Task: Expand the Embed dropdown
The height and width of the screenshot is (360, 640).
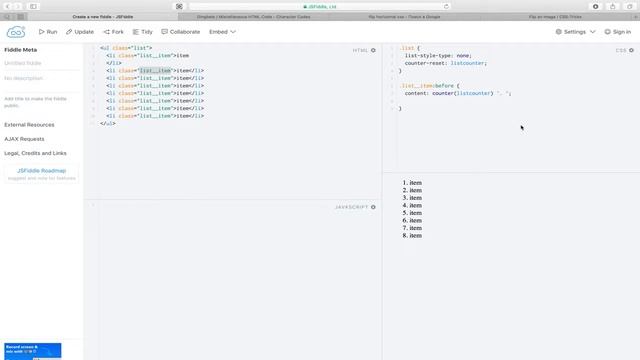Action: [x=222, y=32]
